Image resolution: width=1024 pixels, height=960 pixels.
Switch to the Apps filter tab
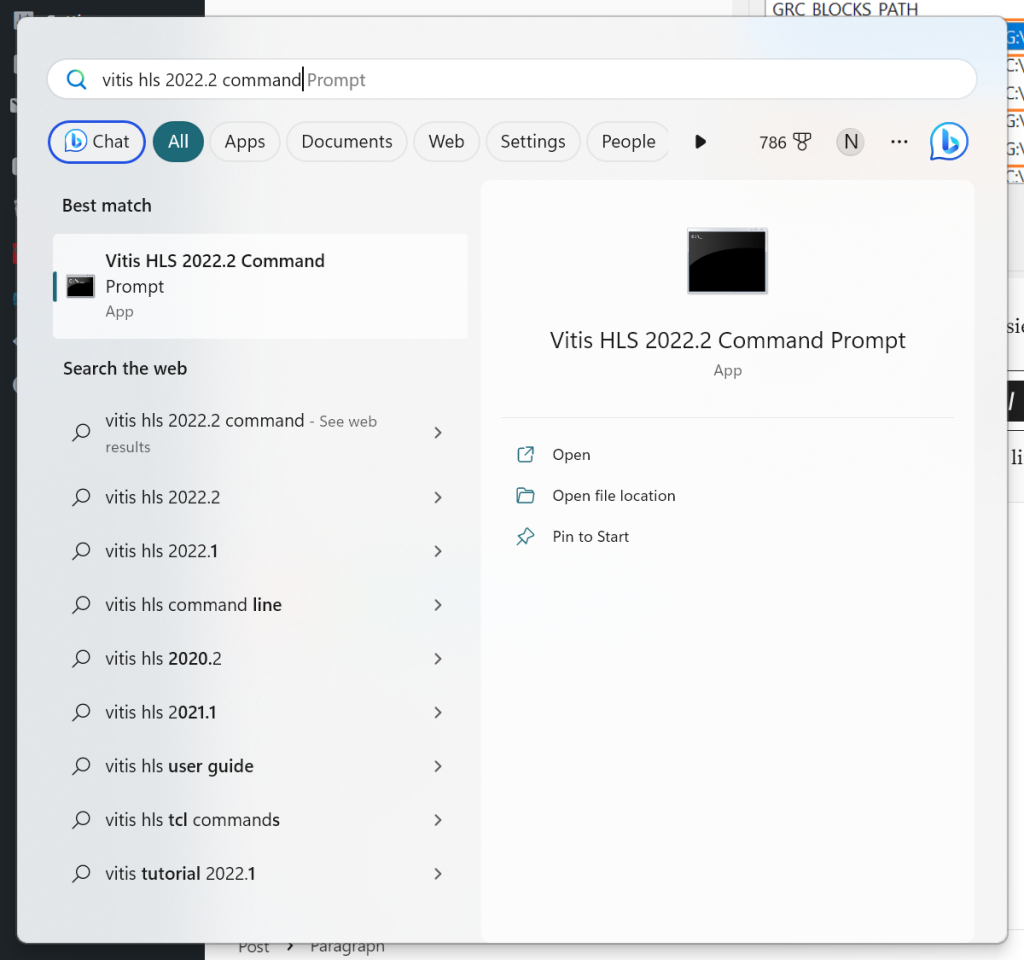tap(245, 142)
